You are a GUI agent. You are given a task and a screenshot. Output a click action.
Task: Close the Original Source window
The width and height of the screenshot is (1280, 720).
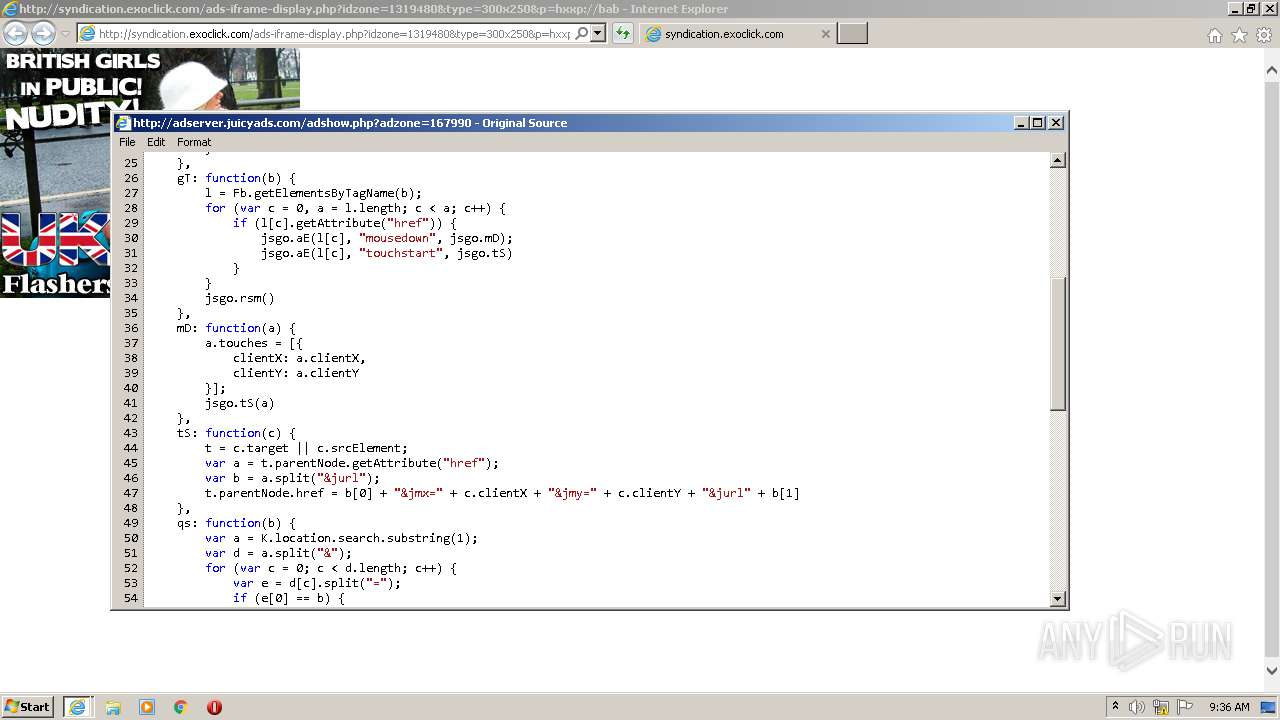click(1056, 122)
